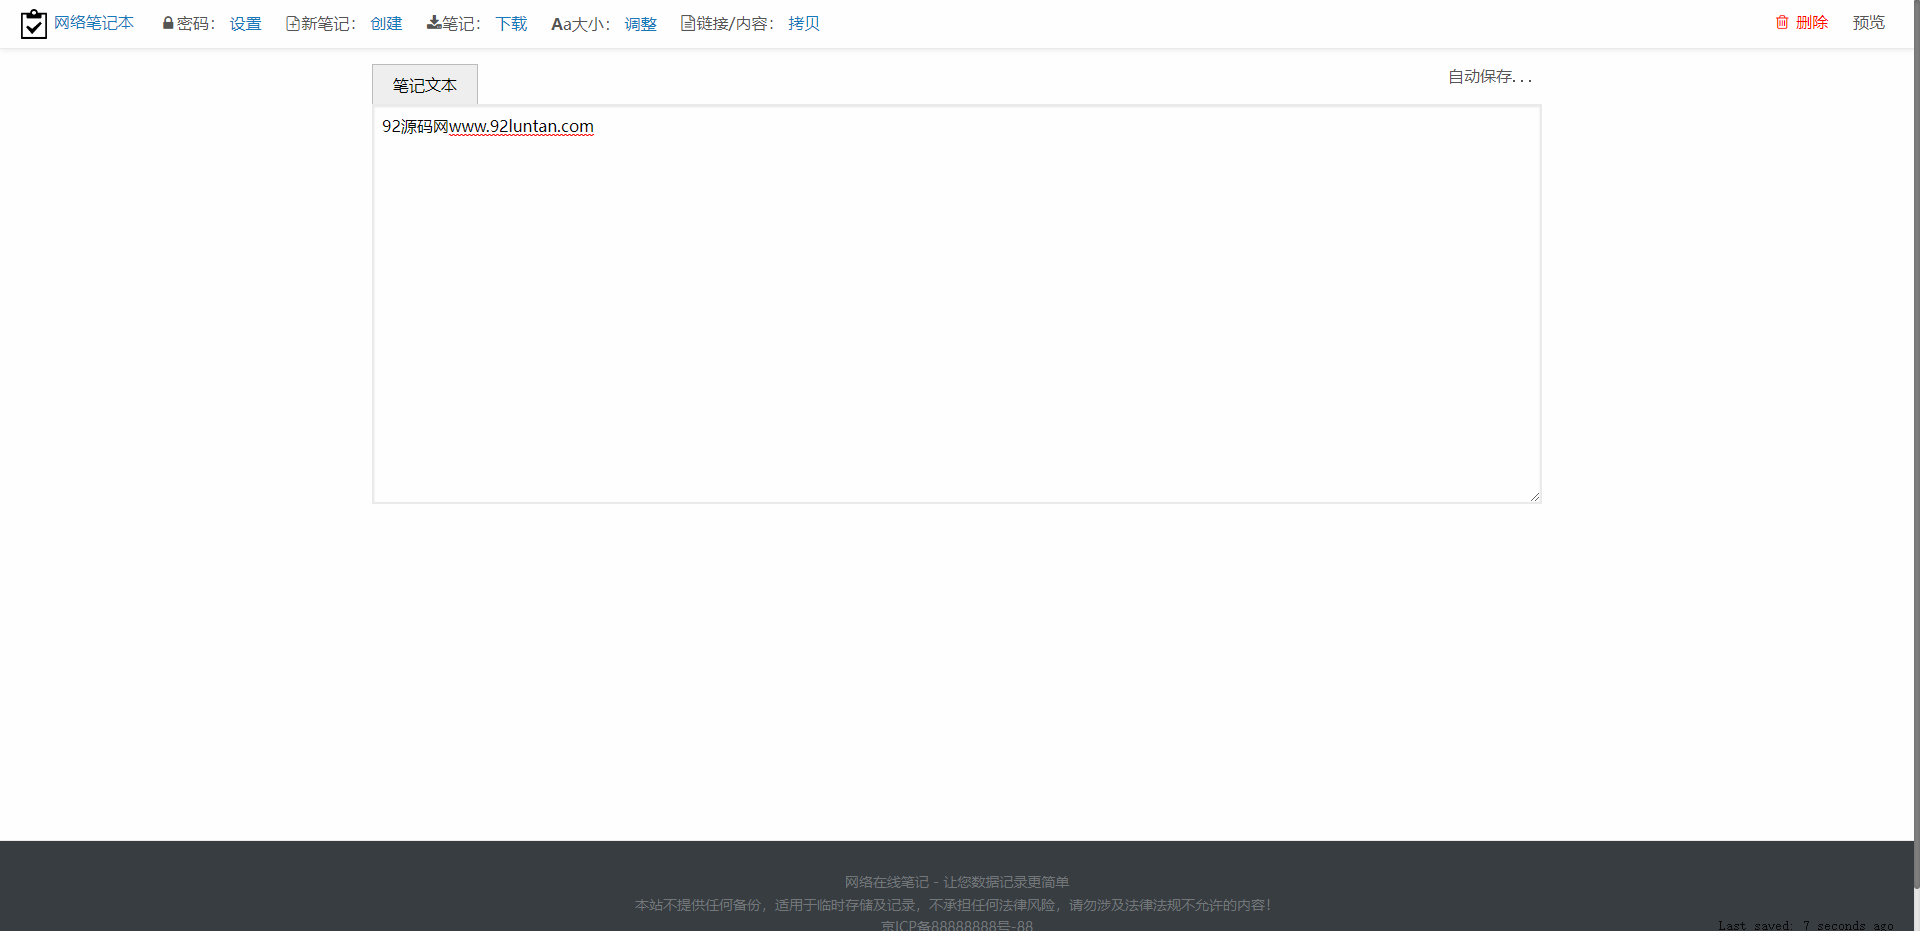Download the note with 下载 link
The image size is (1920, 931).
[x=511, y=24]
